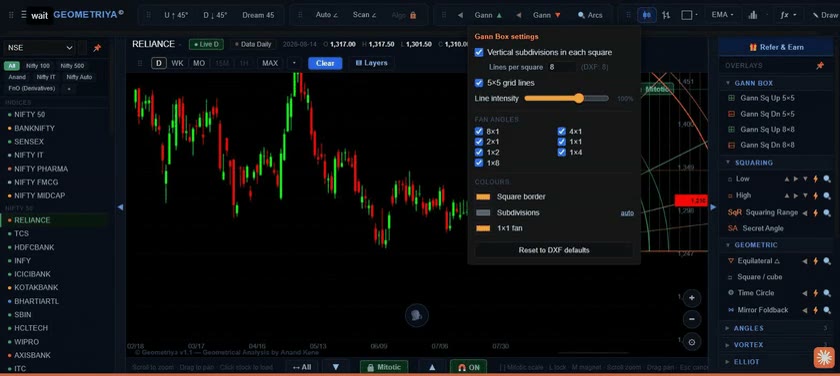Pin the exchange sidebar with the pushpin
840x376 pixels.
(x=97, y=48)
